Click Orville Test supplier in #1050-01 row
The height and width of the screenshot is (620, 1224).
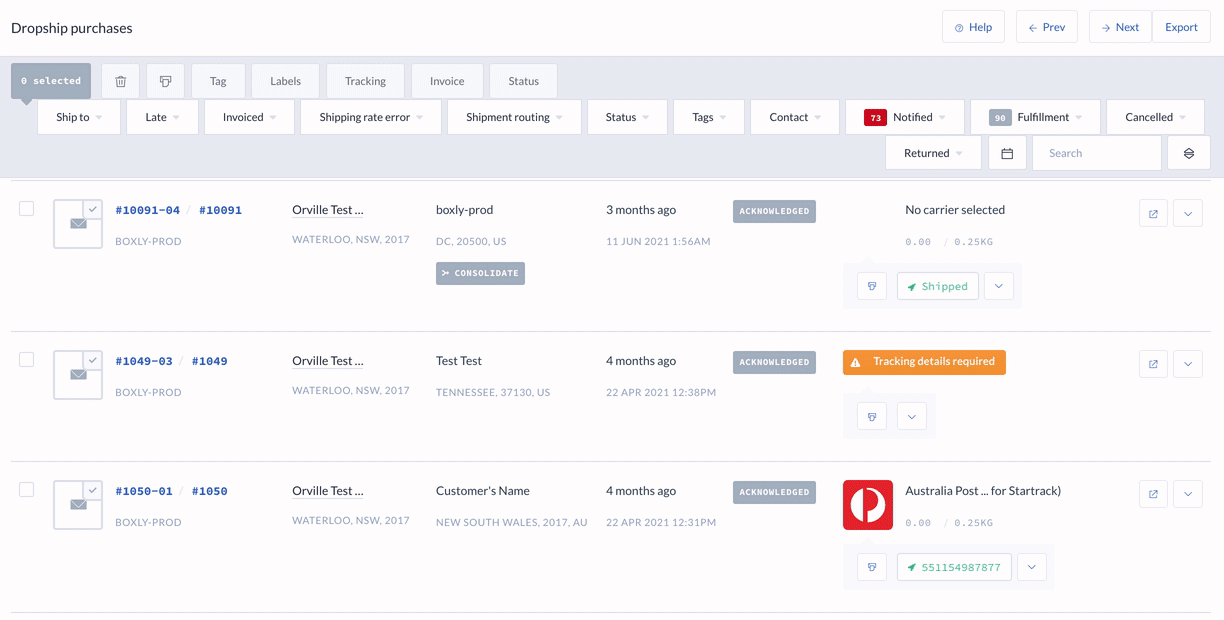click(x=328, y=491)
